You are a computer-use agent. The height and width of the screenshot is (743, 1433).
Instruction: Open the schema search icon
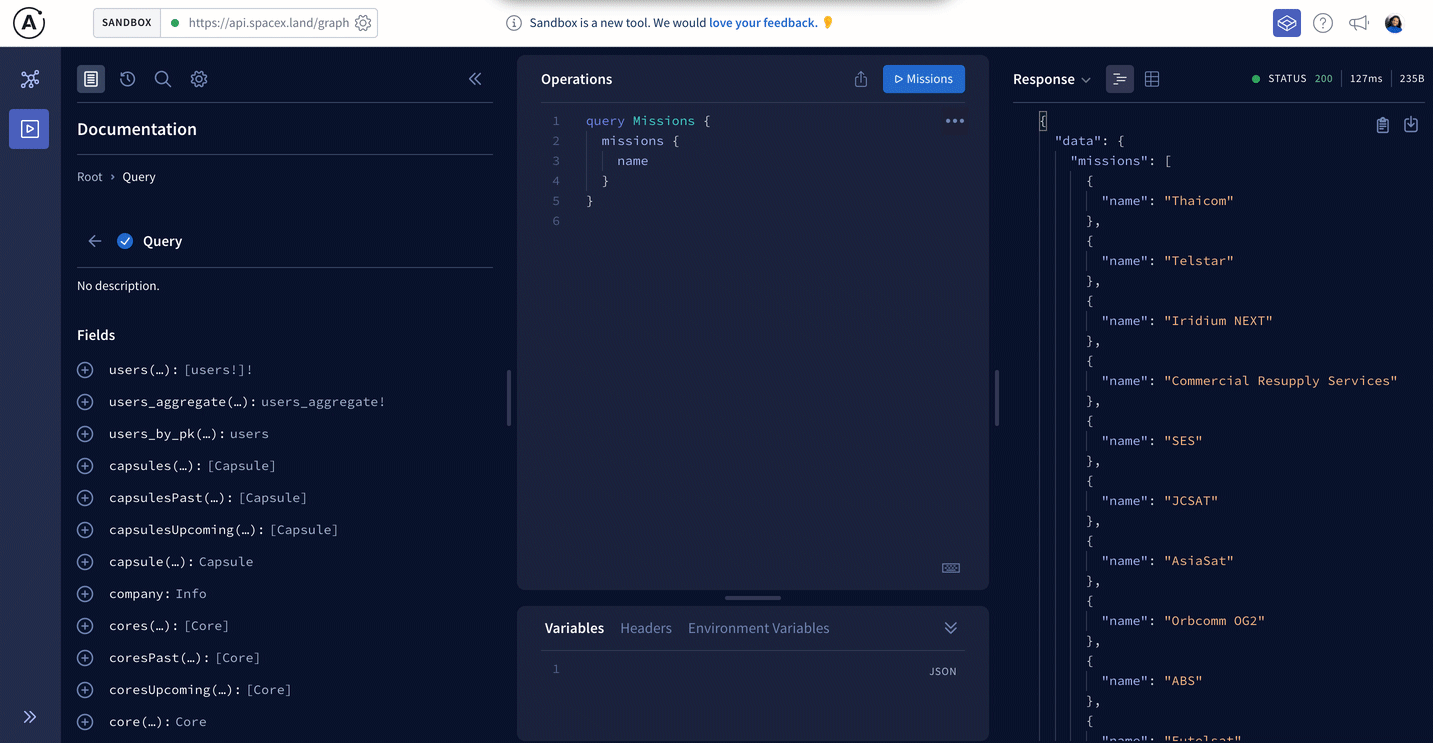[x=163, y=79]
